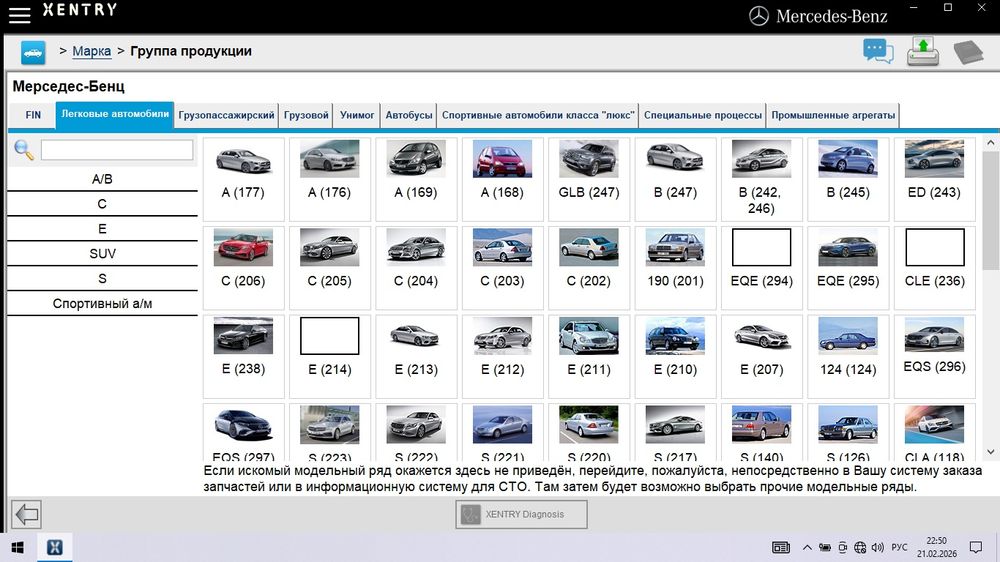
Task: Select the Легковые автомобили tab
Action: point(115,115)
